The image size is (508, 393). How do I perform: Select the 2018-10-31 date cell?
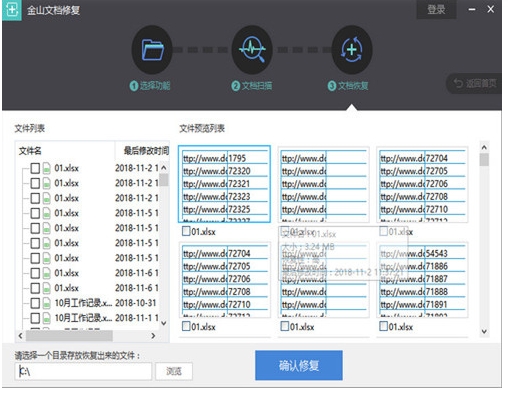click(x=135, y=303)
